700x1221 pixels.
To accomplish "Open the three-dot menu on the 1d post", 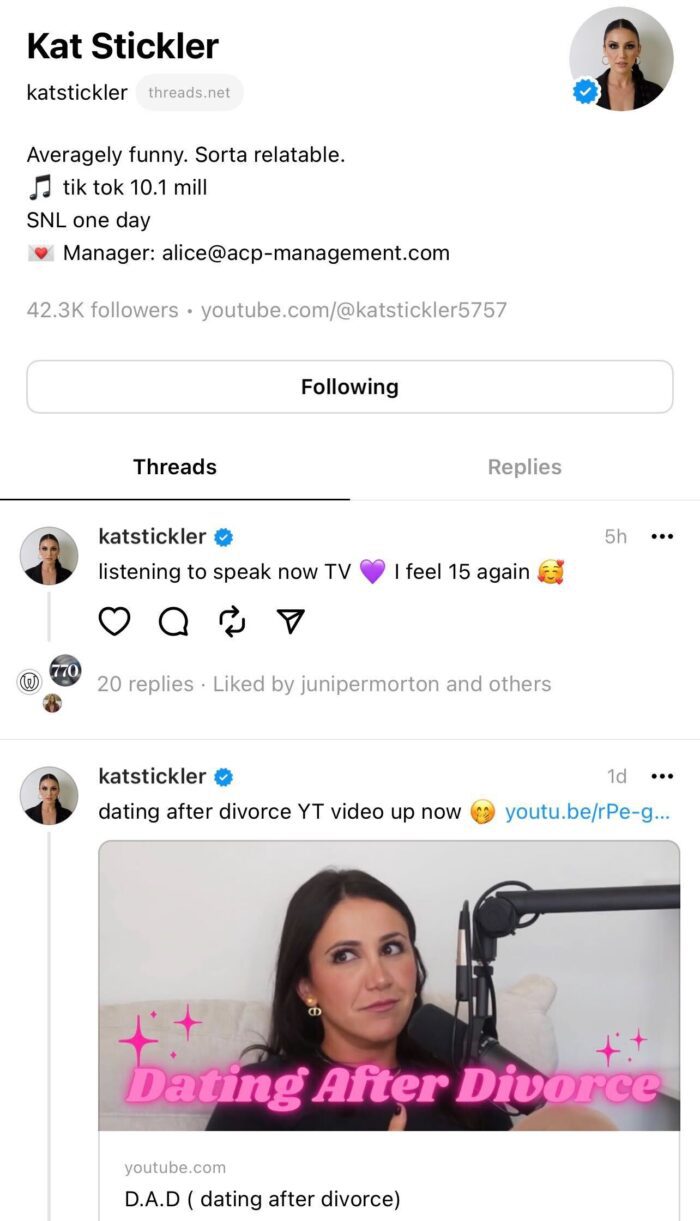I will 663,775.
